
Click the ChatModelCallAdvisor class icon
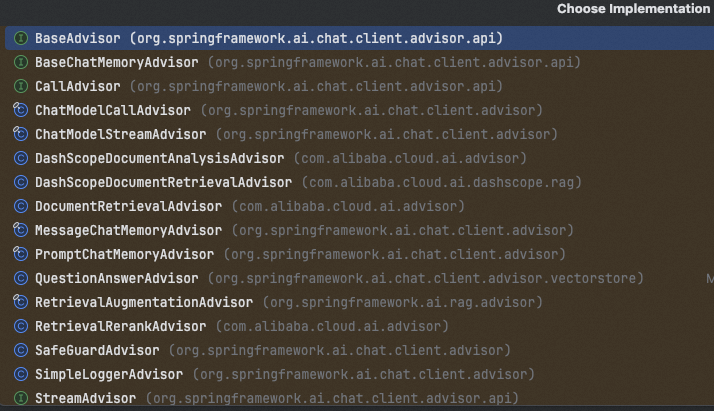coord(20,110)
